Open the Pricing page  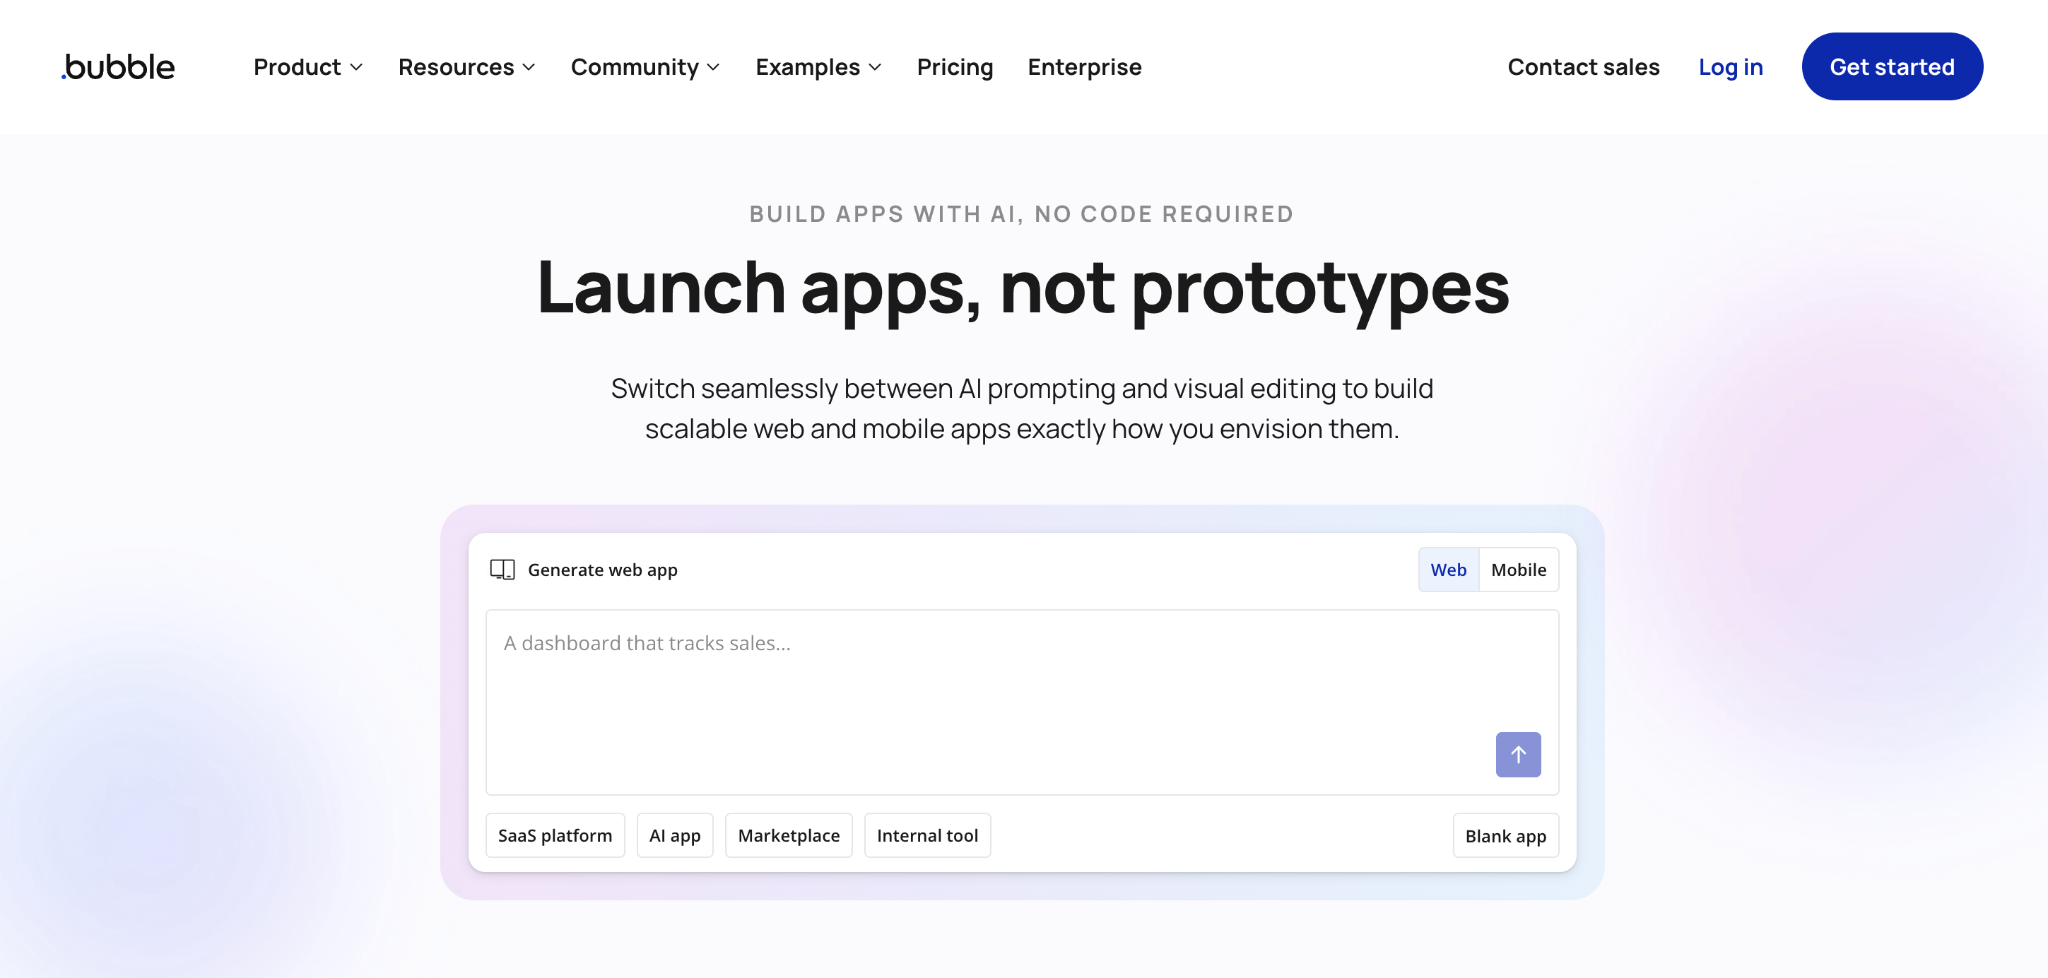[x=954, y=67]
